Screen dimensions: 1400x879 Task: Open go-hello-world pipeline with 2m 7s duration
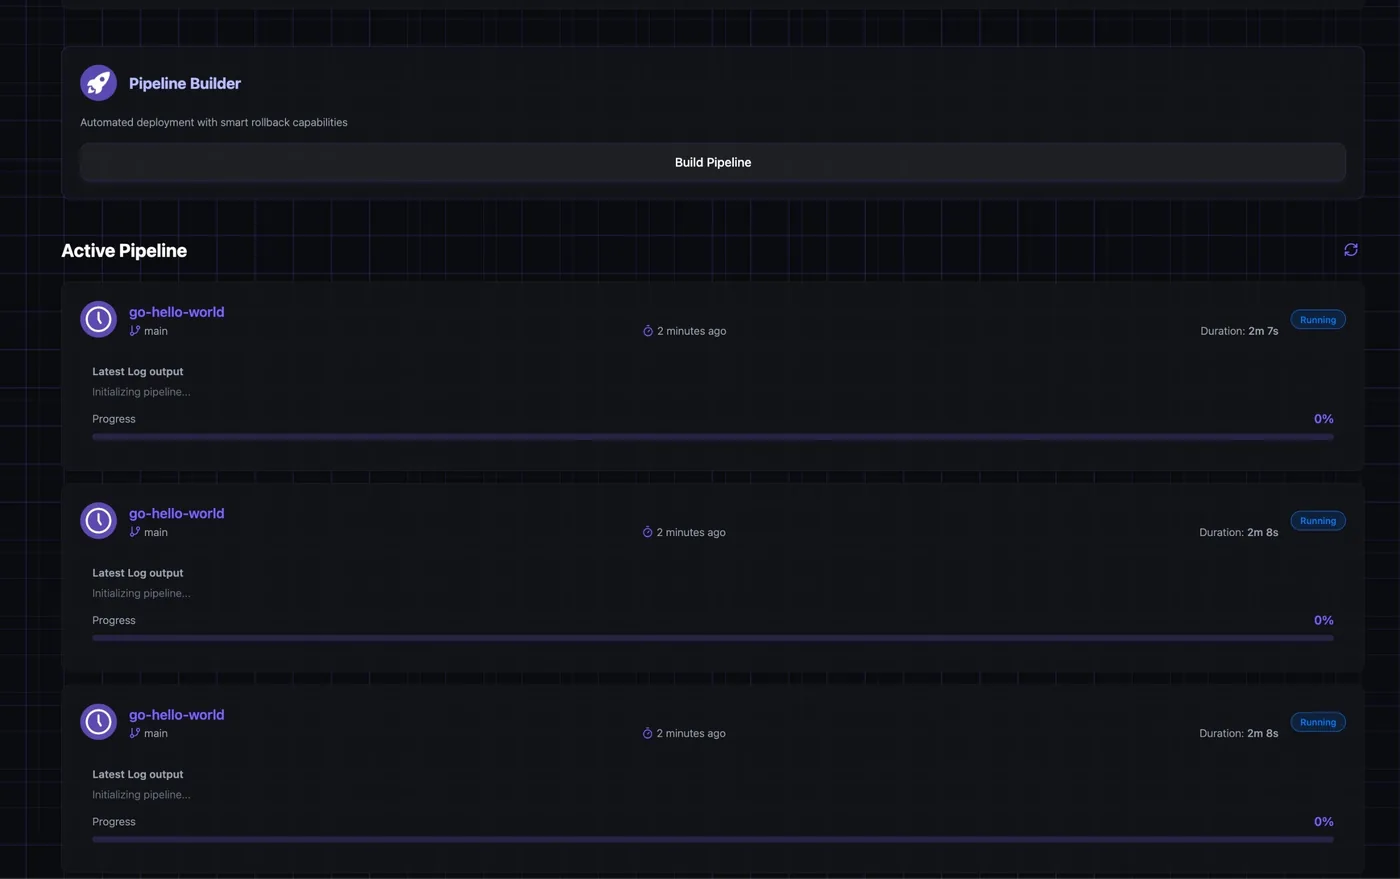pyautogui.click(x=176, y=312)
